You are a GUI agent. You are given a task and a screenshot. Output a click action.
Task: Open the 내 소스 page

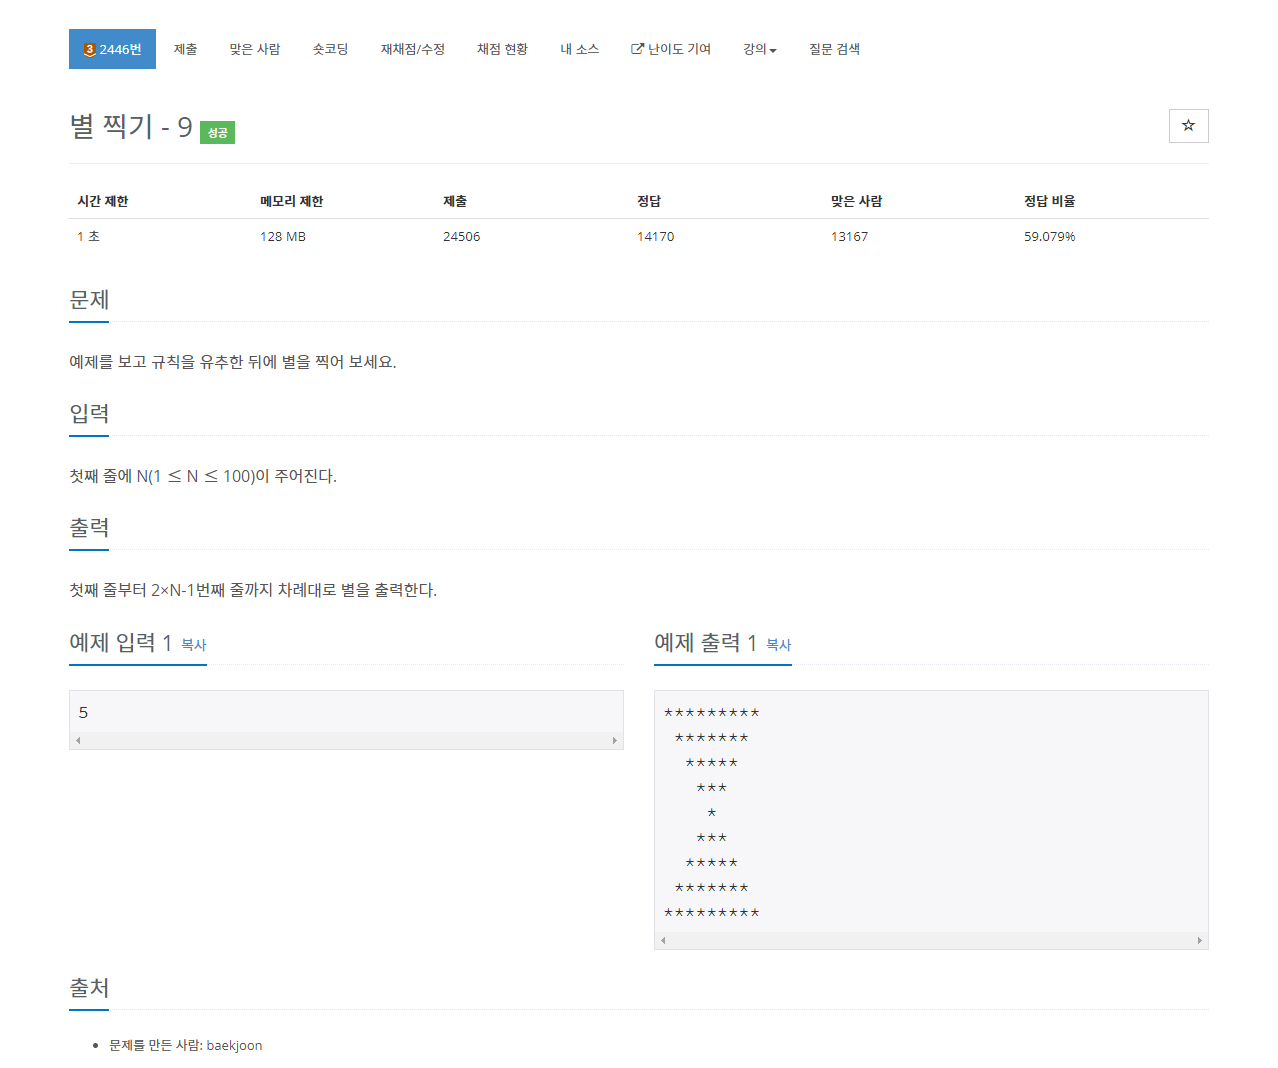pos(580,48)
